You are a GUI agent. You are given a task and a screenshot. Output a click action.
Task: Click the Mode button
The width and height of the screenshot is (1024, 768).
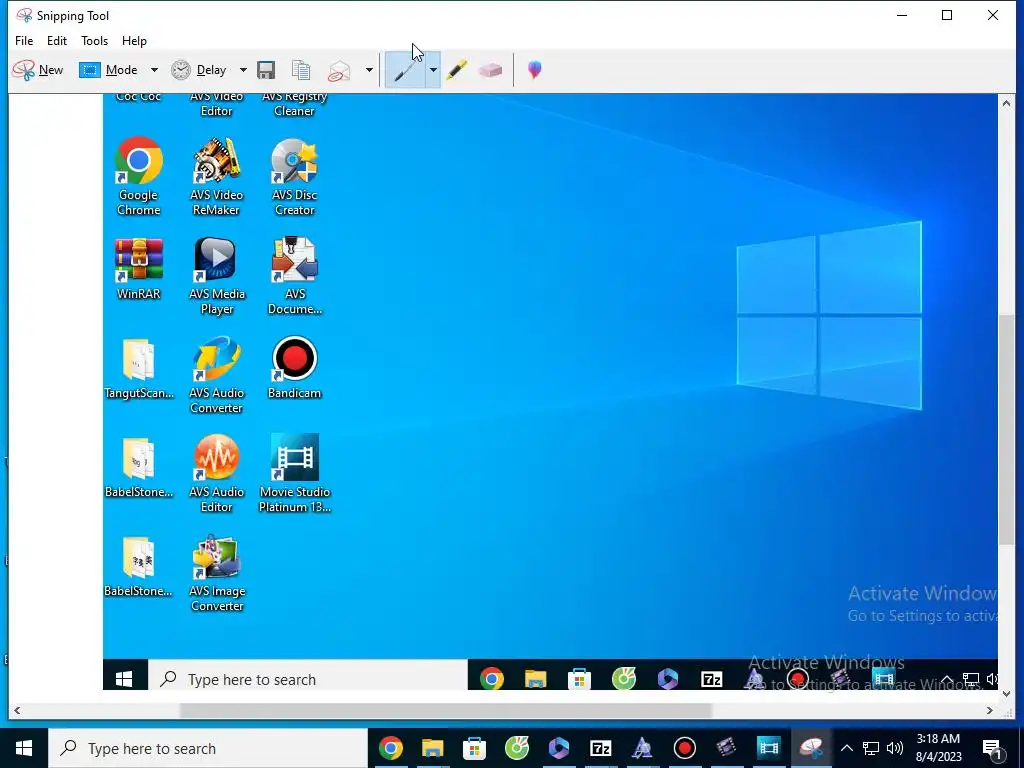pyautogui.click(x=108, y=70)
